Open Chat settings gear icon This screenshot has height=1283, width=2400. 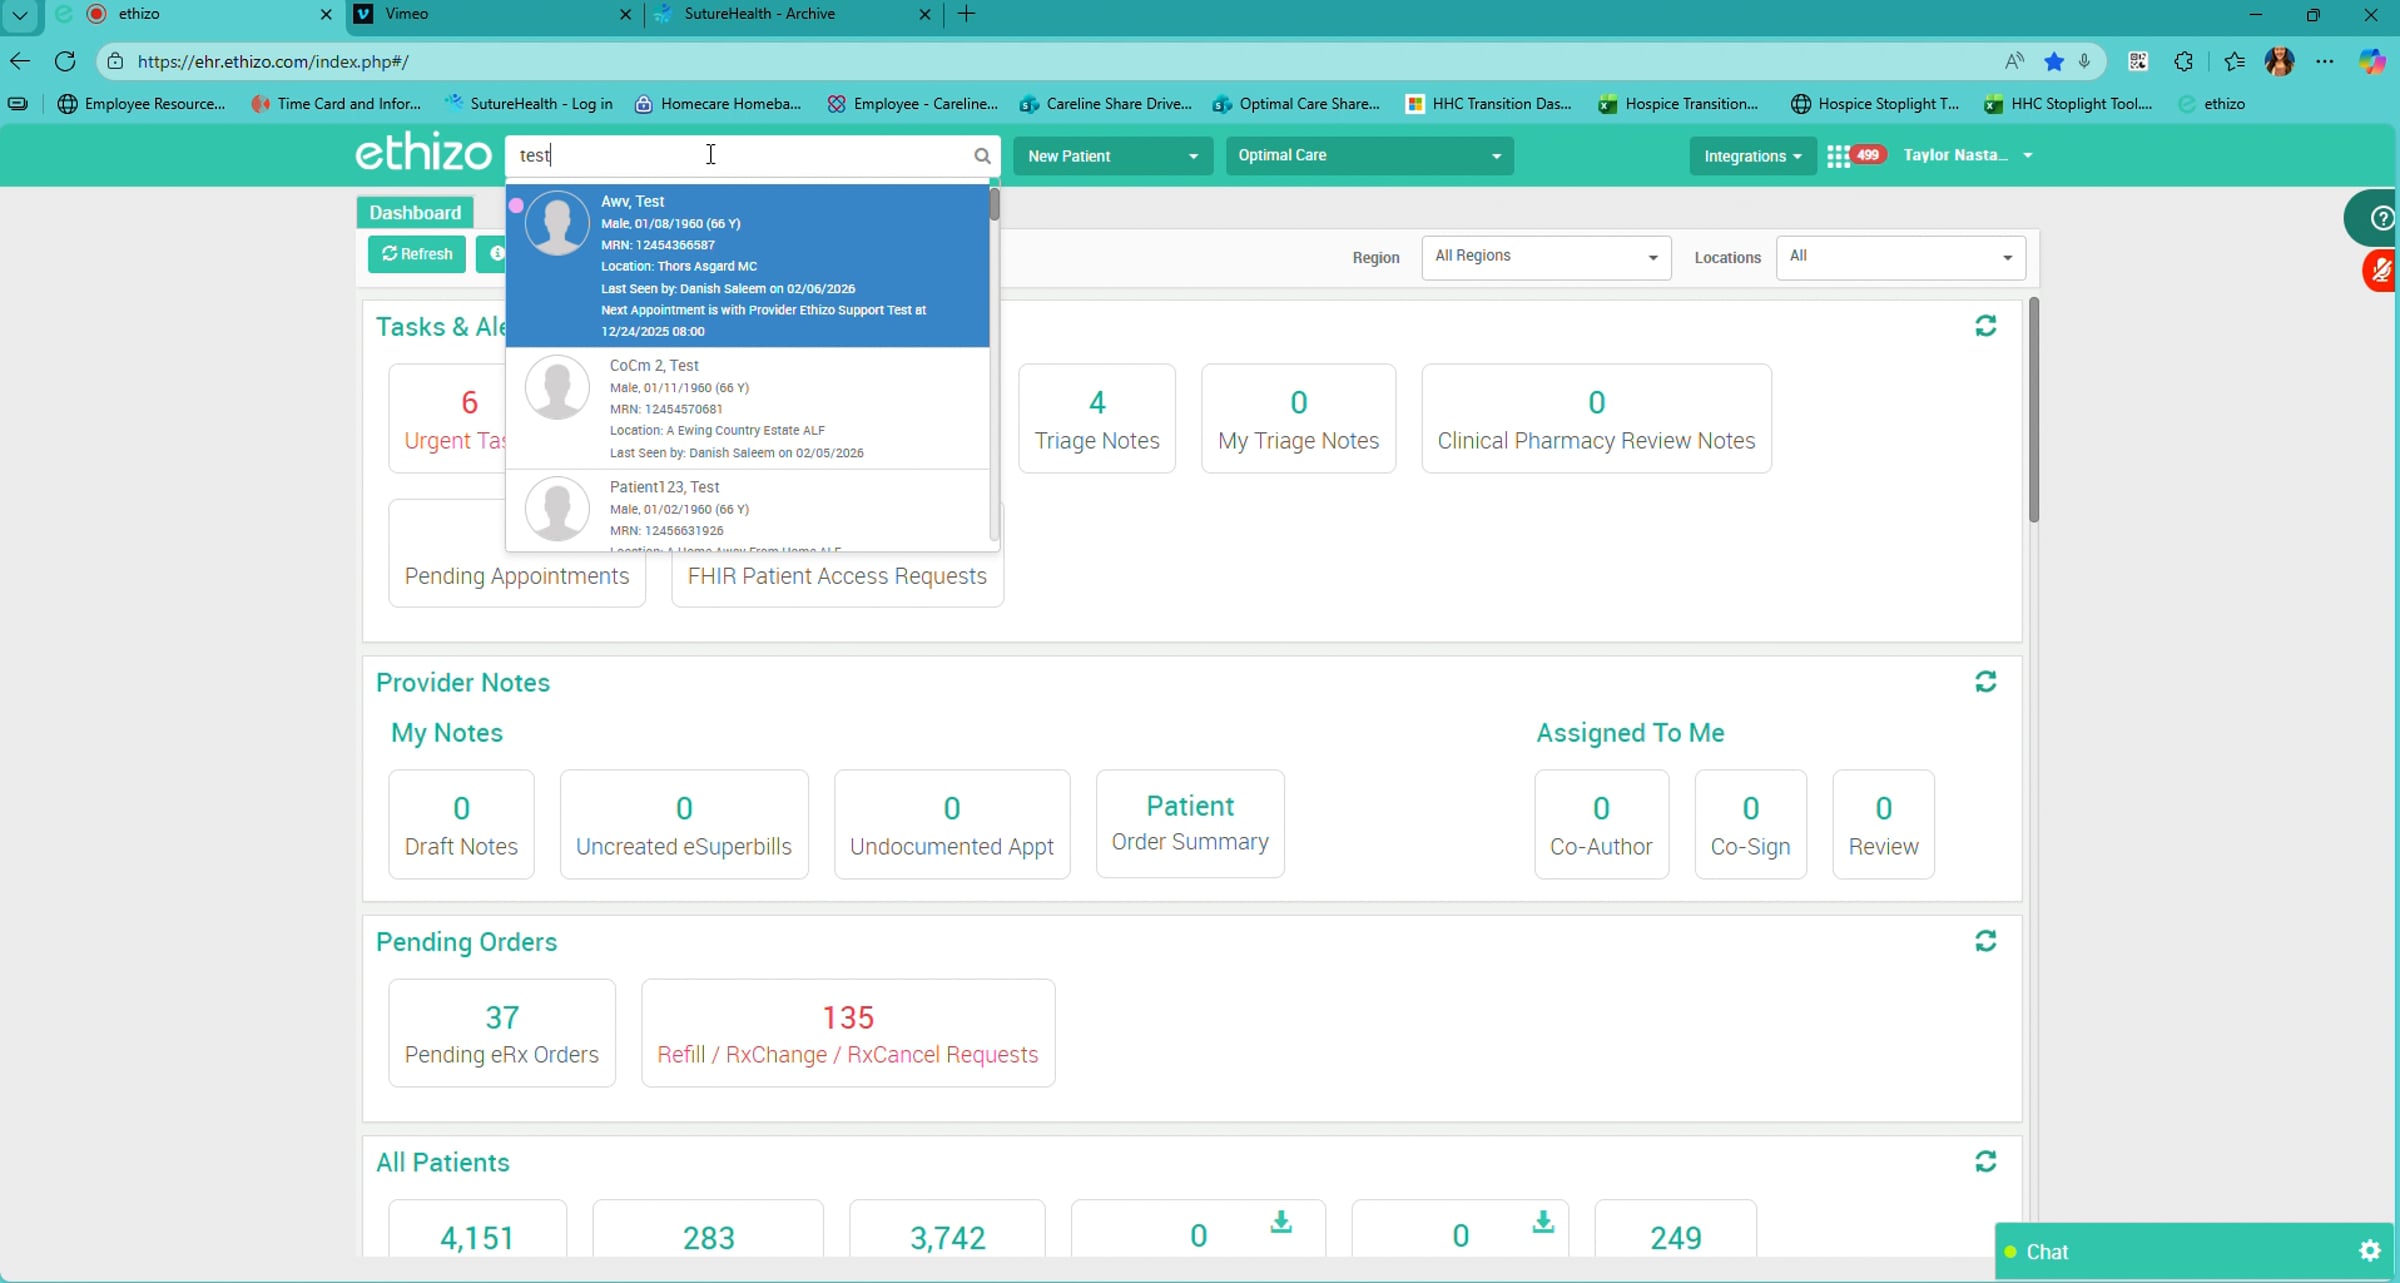pos(2369,1250)
